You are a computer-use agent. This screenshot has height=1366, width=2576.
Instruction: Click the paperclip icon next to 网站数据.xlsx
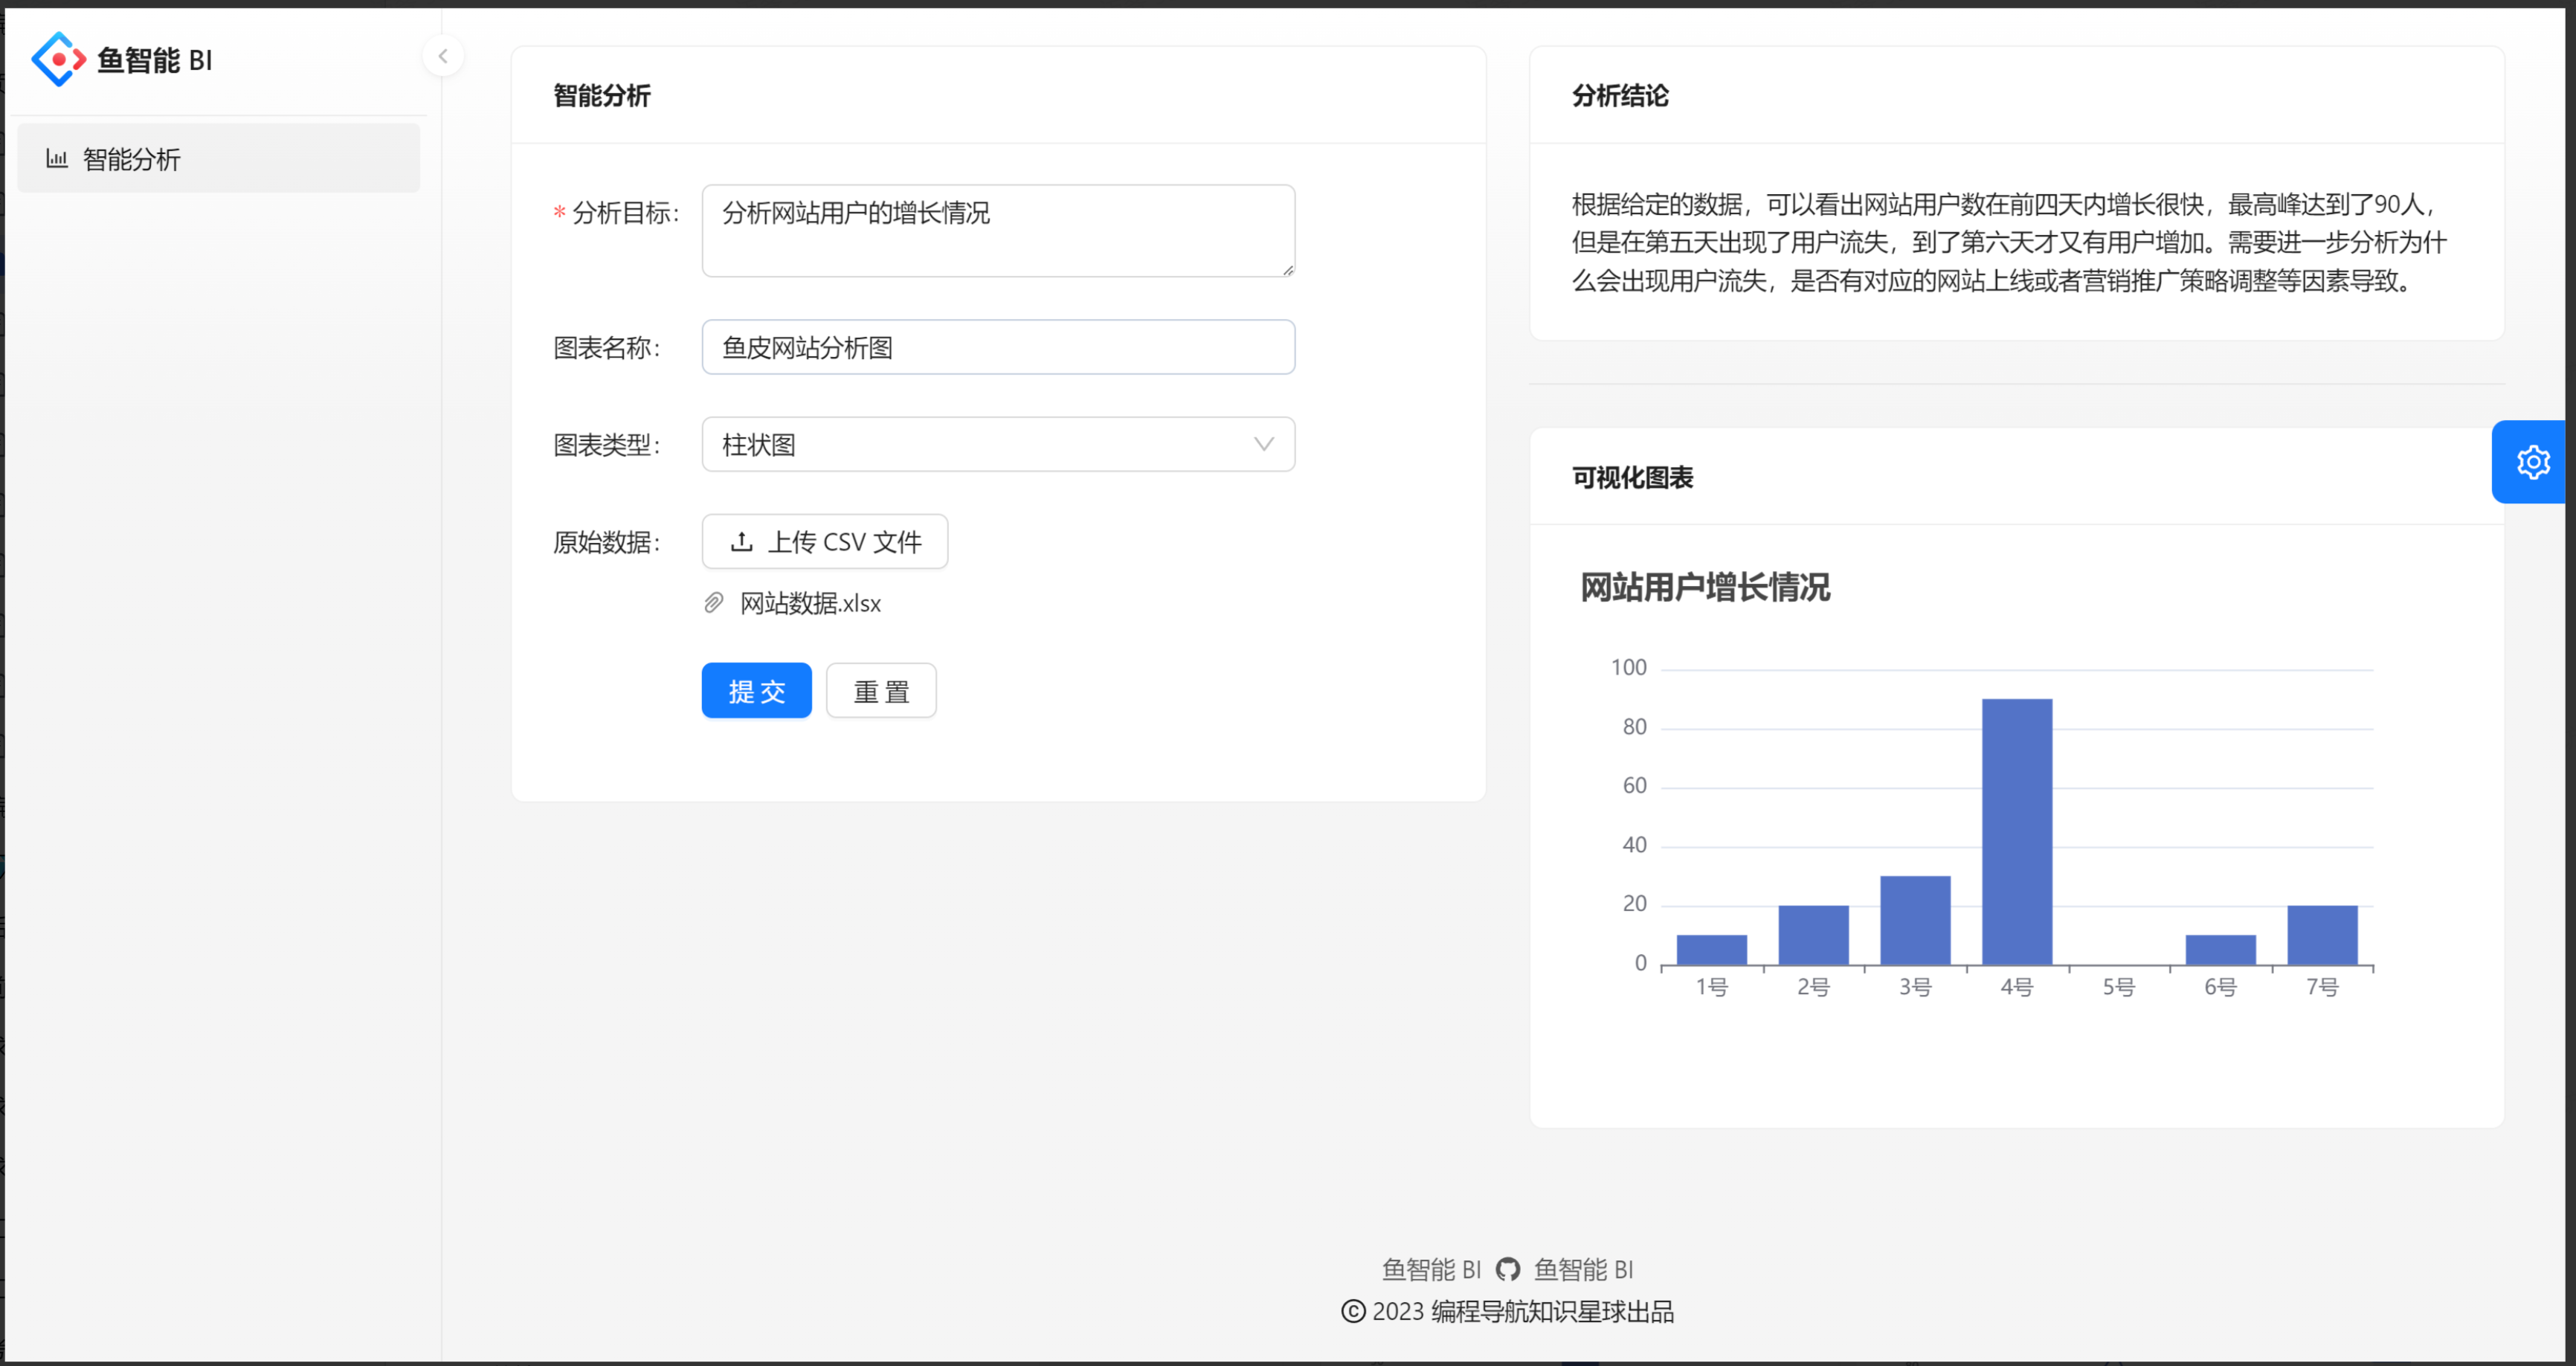713,603
